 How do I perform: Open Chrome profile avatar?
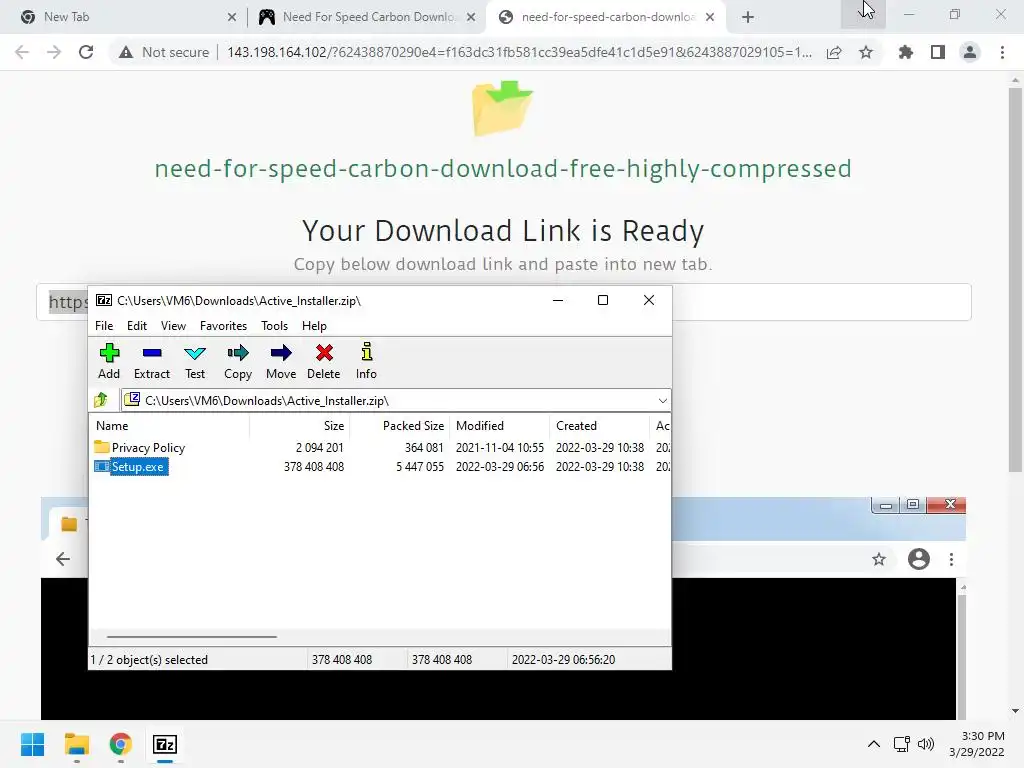(970, 52)
